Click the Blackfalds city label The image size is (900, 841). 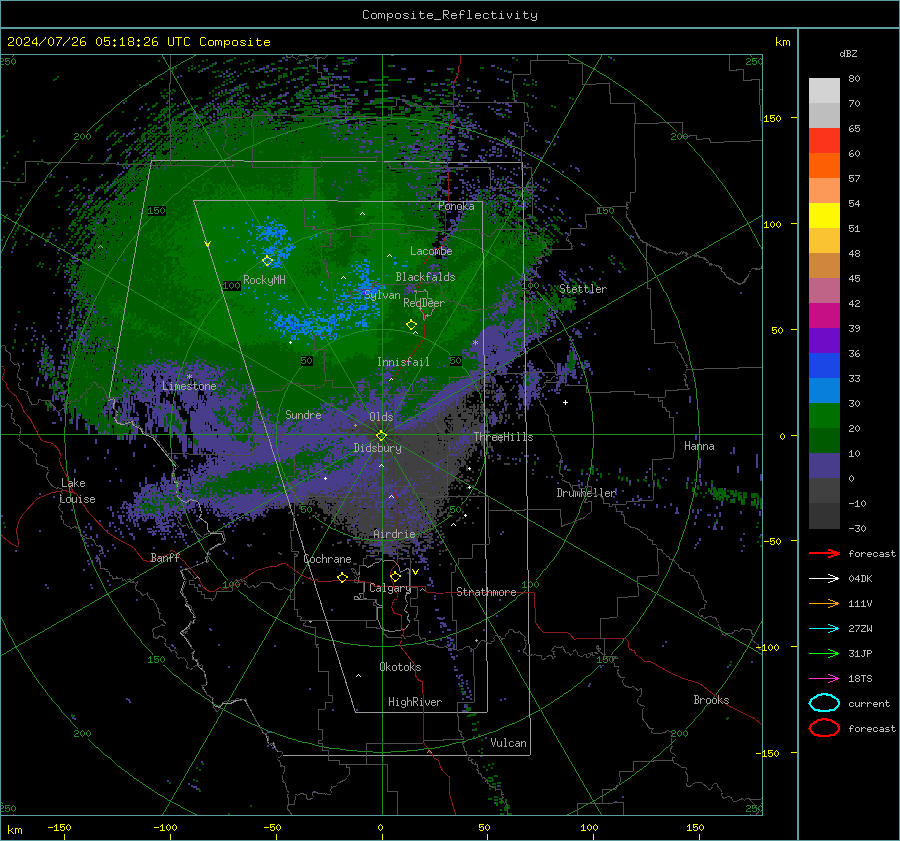[x=425, y=277]
